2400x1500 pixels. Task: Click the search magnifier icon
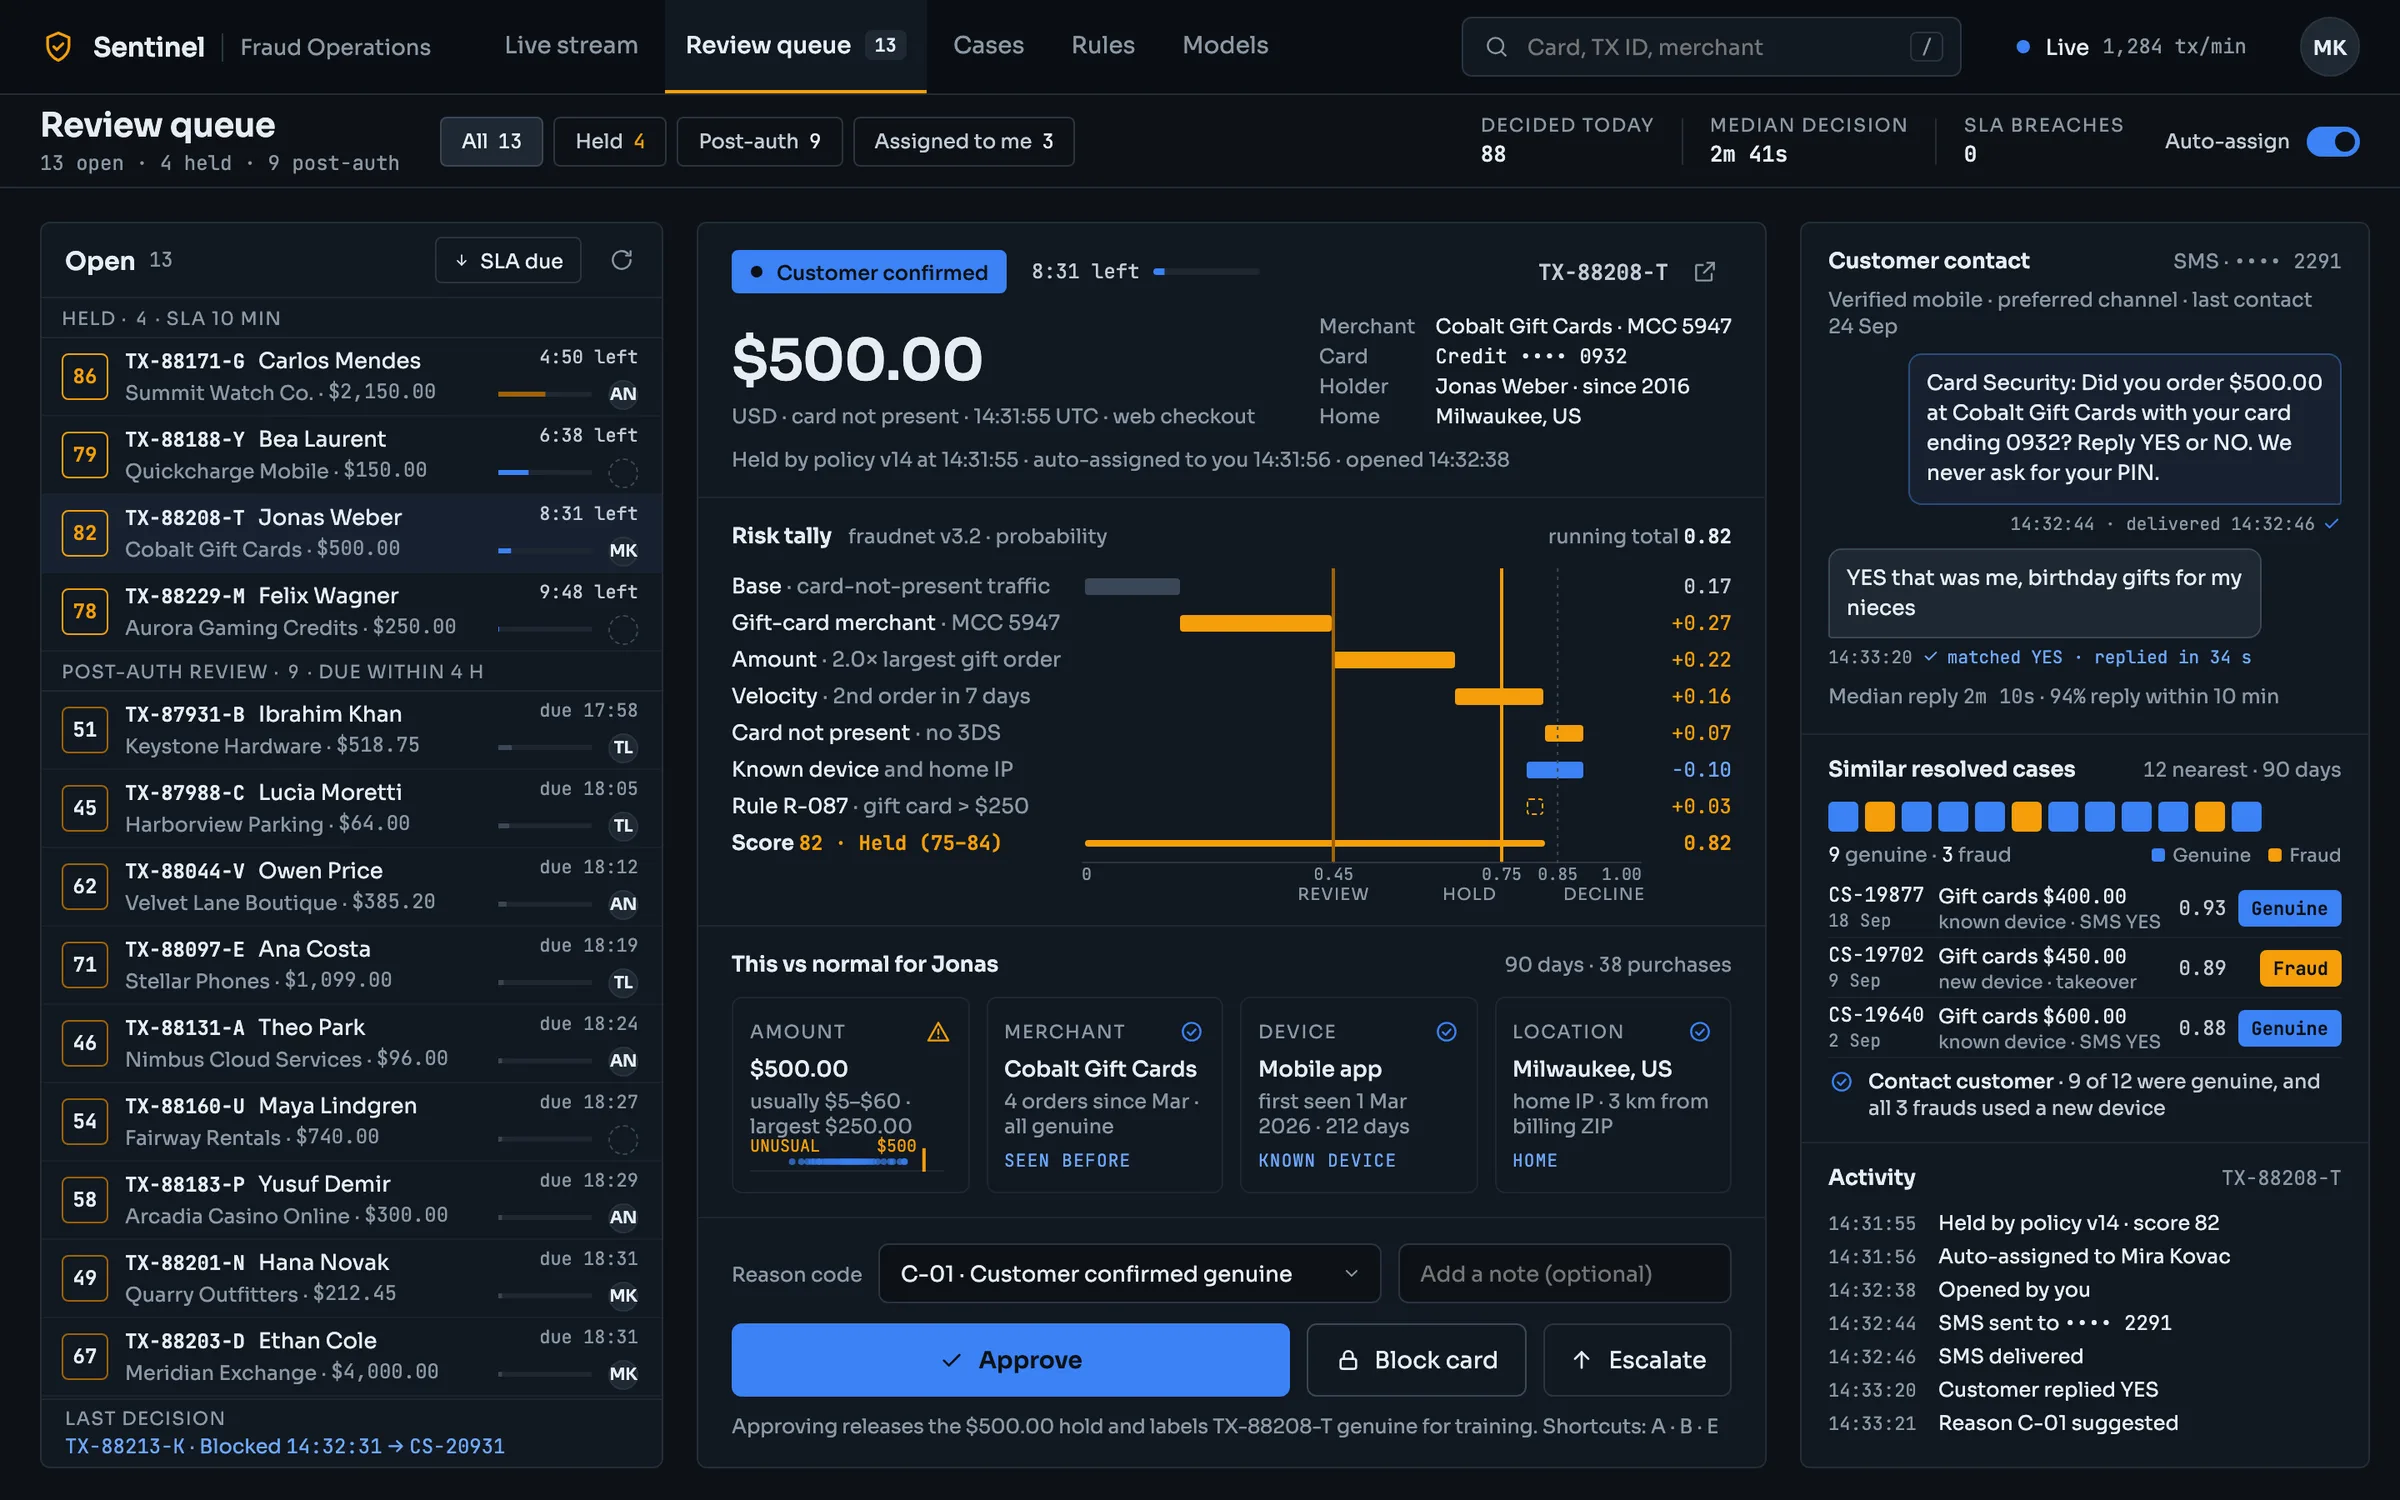[1496, 47]
